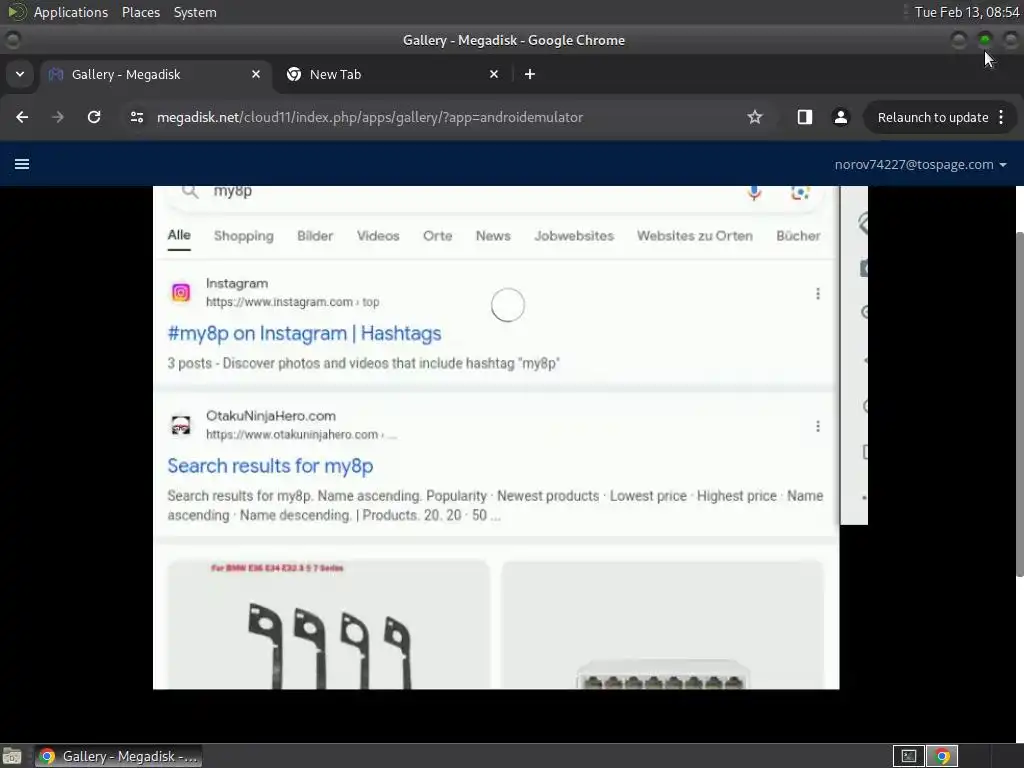
Task: Reload the Megadisk gallery page
Action: click(x=94, y=117)
